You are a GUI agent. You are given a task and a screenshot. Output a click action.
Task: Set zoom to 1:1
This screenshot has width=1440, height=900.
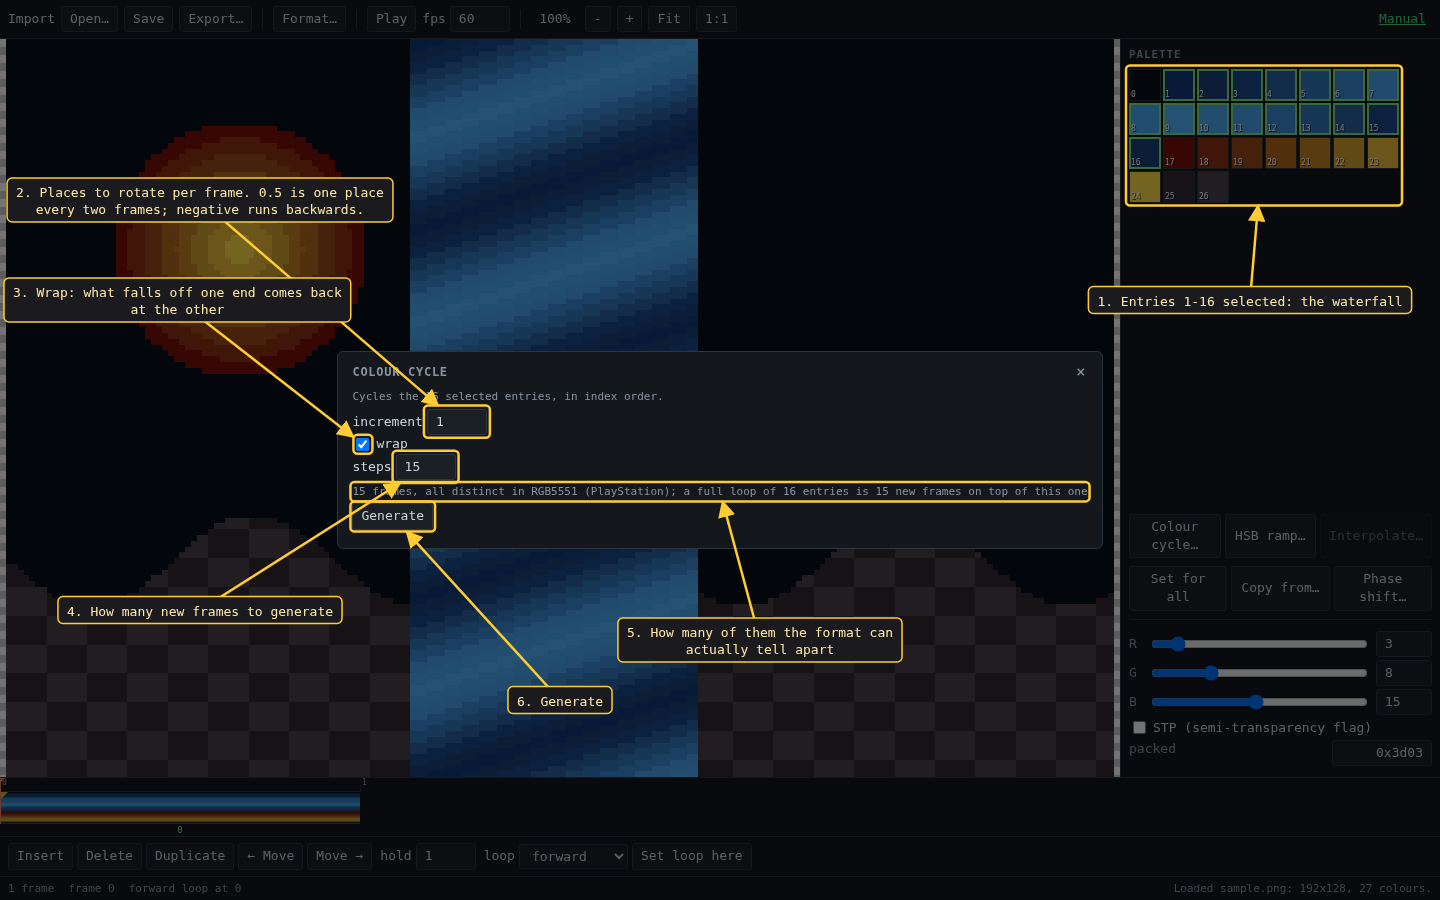click(716, 19)
